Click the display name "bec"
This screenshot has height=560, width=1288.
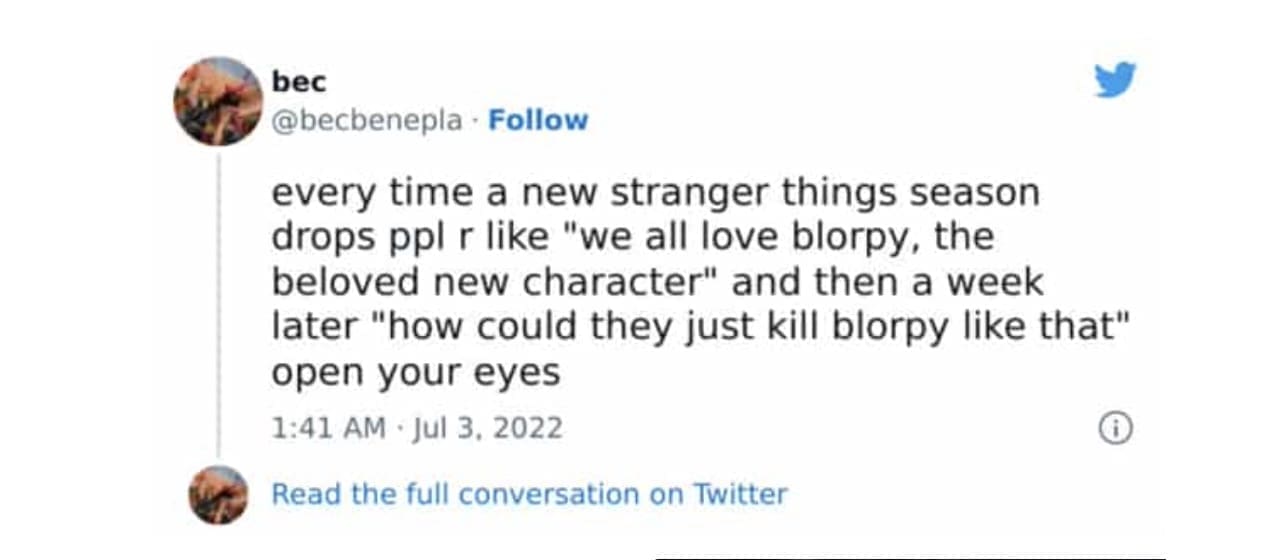[299, 82]
